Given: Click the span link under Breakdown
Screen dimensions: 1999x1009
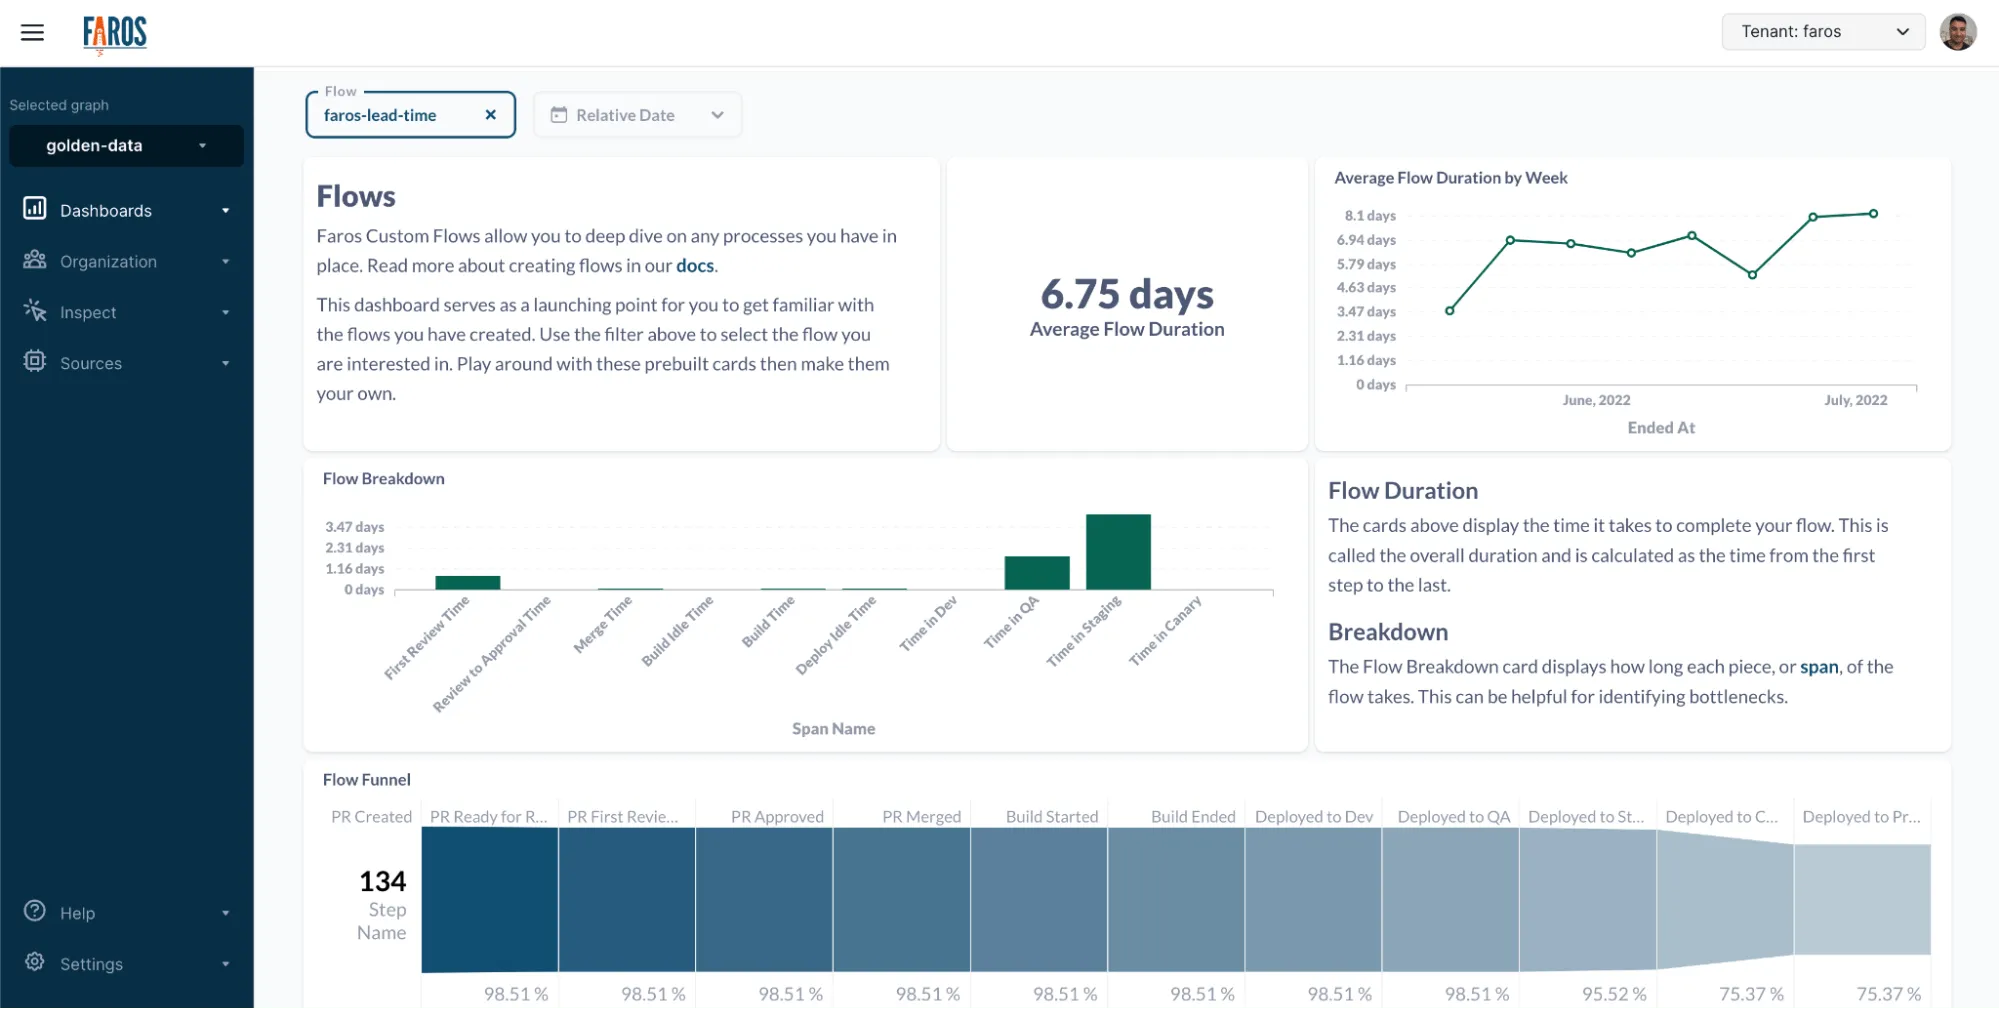Looking at the screenshot, I should point(1820,667).
